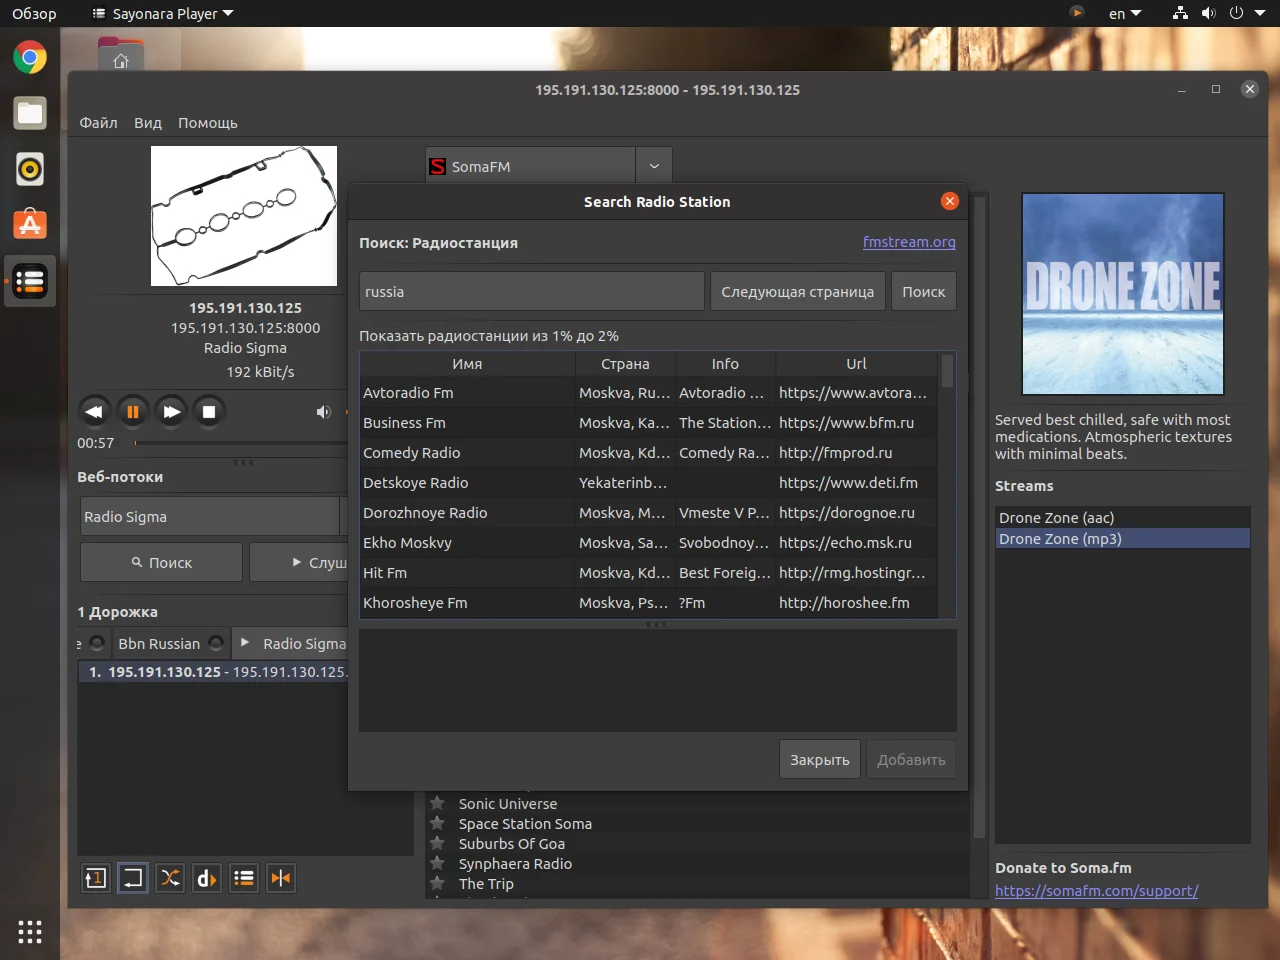Image resolution: width=1280 pixels, height=960 pixels.
Task: Skip to the previous track
Action: point(94,412)
